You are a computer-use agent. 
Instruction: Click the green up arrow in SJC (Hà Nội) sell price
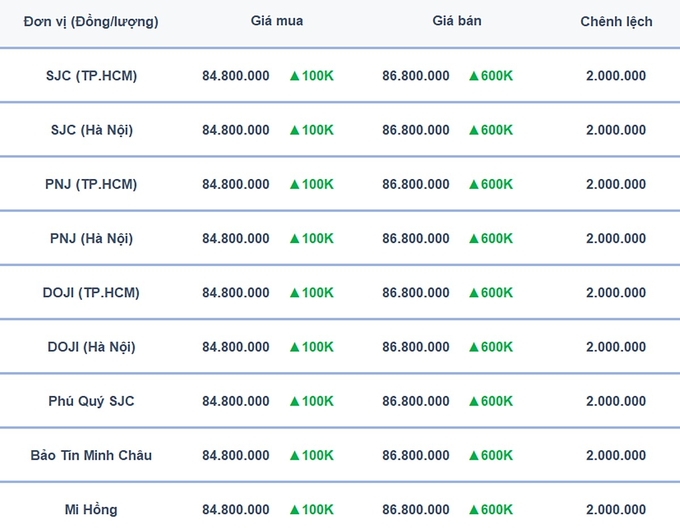click(474, 131)
